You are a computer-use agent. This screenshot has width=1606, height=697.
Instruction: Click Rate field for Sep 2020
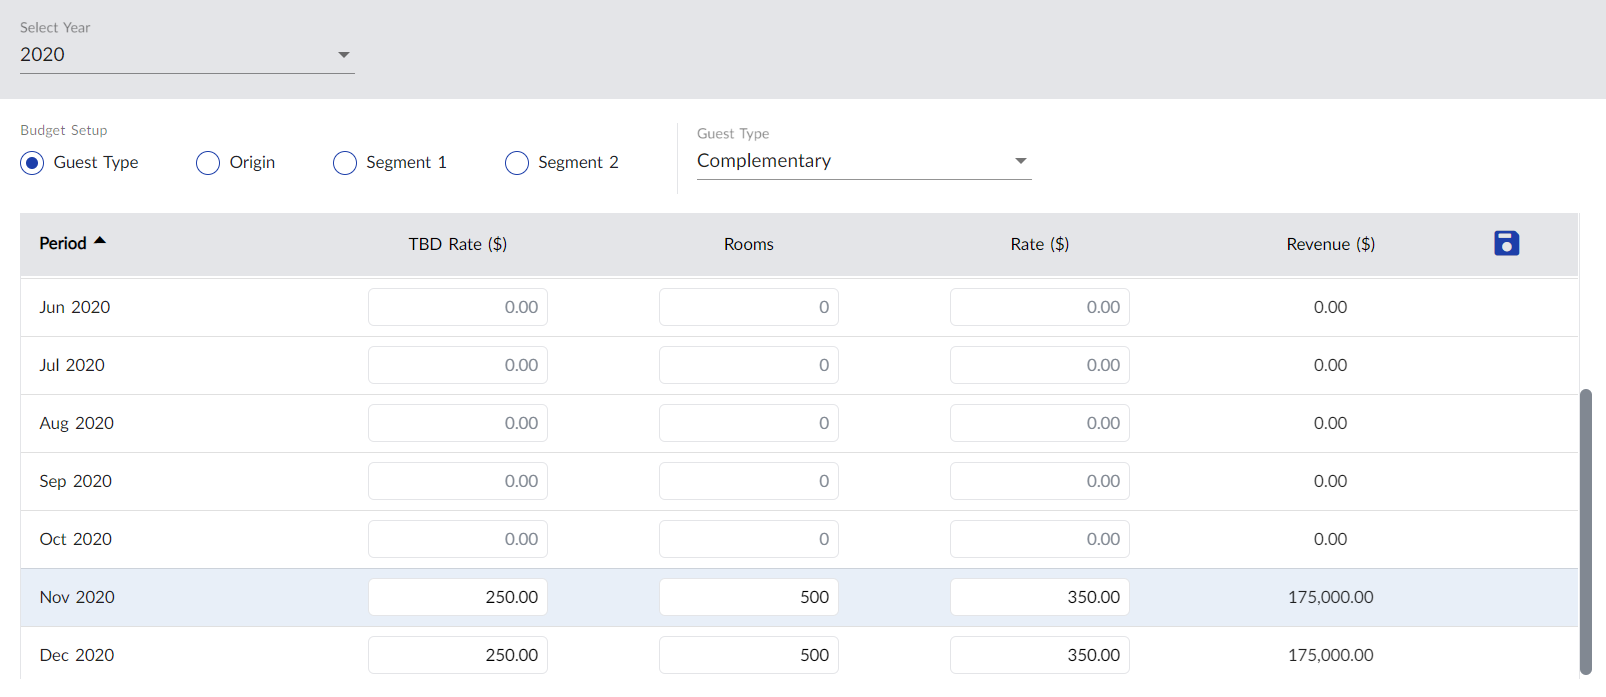[1040, 481]
